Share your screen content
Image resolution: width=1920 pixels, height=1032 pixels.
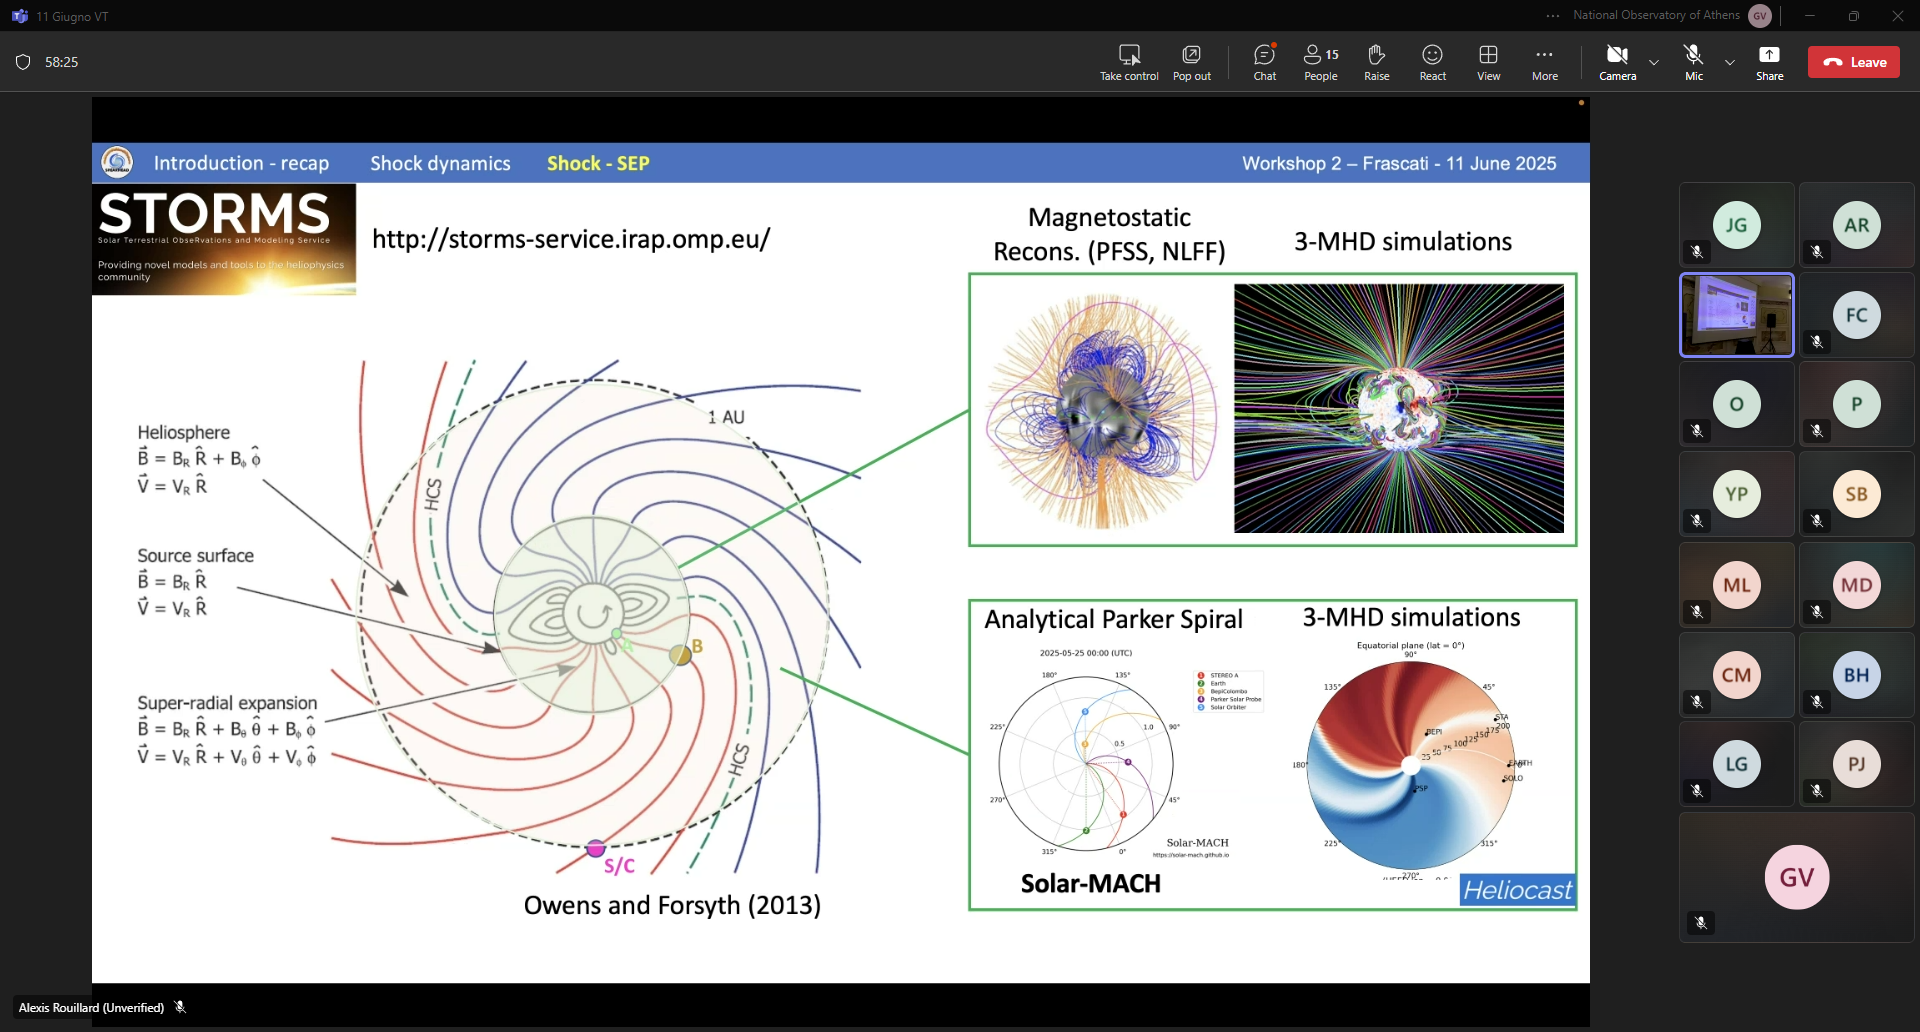[1770, 62]
